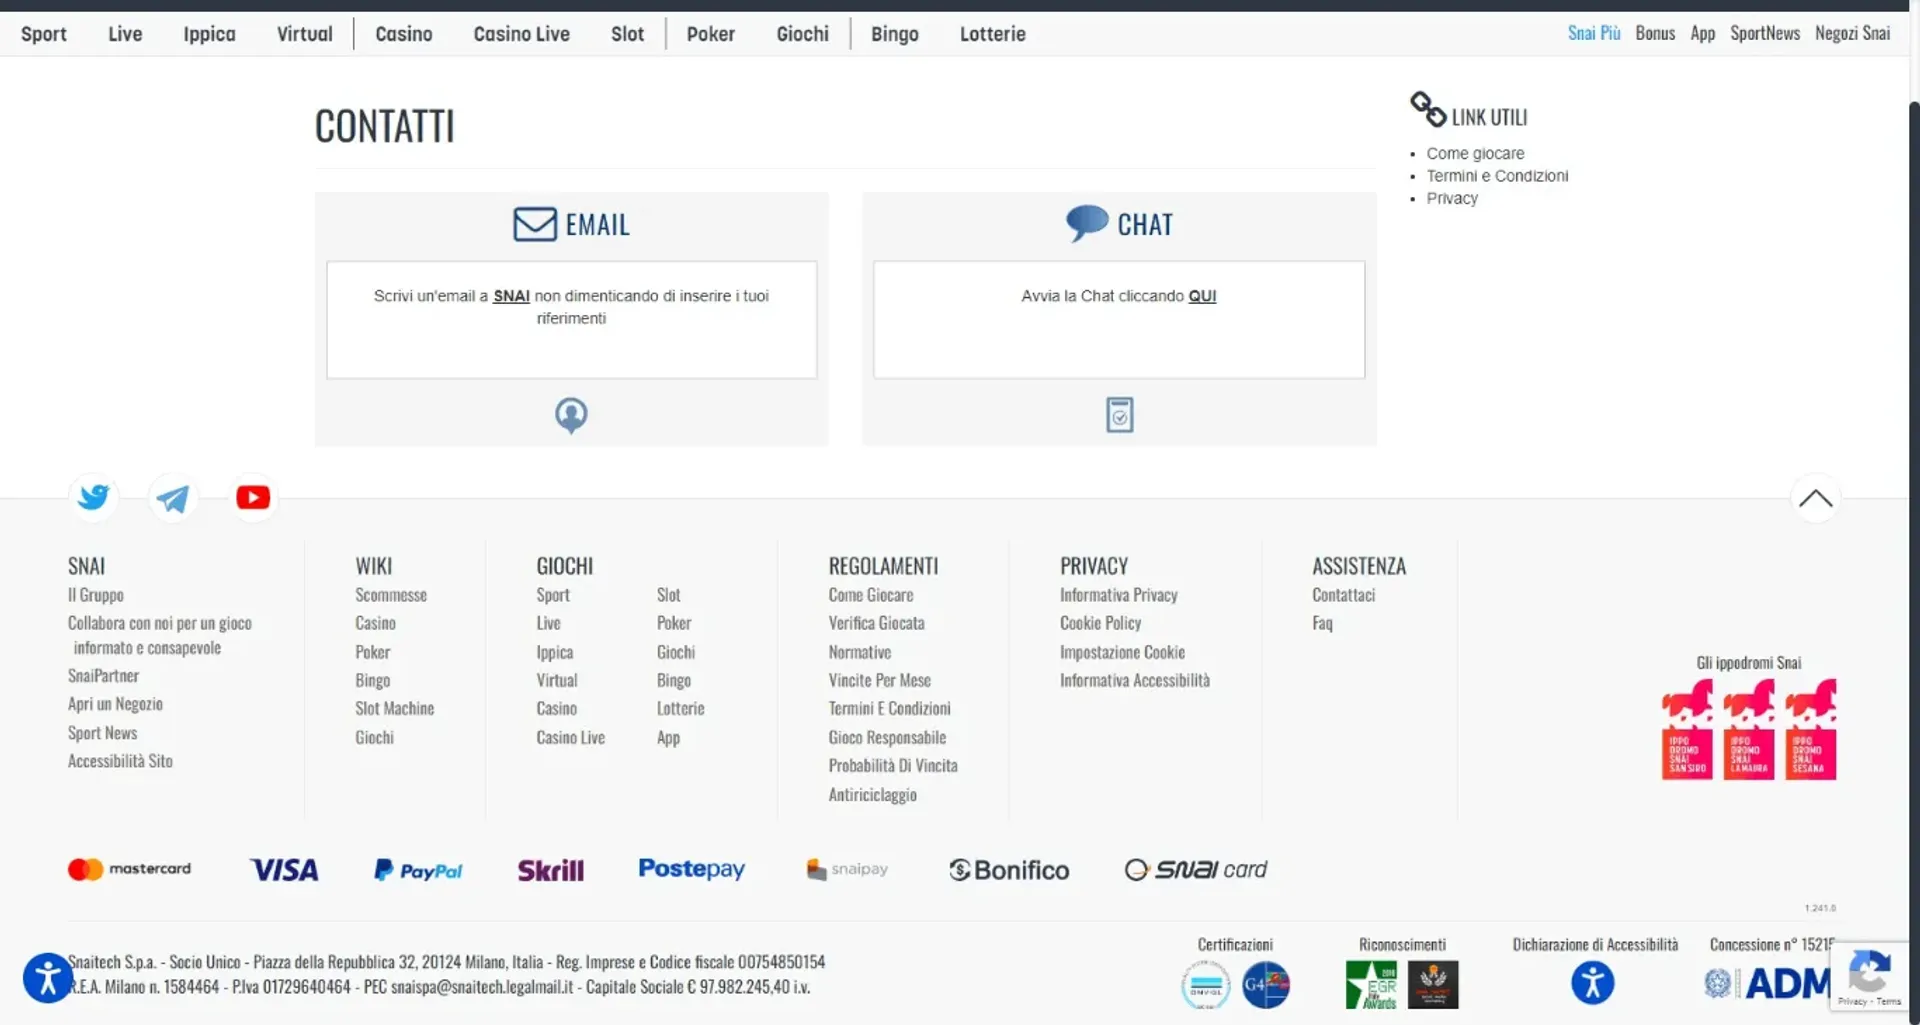Open Slot Machine under Wiki

[394, 708]
